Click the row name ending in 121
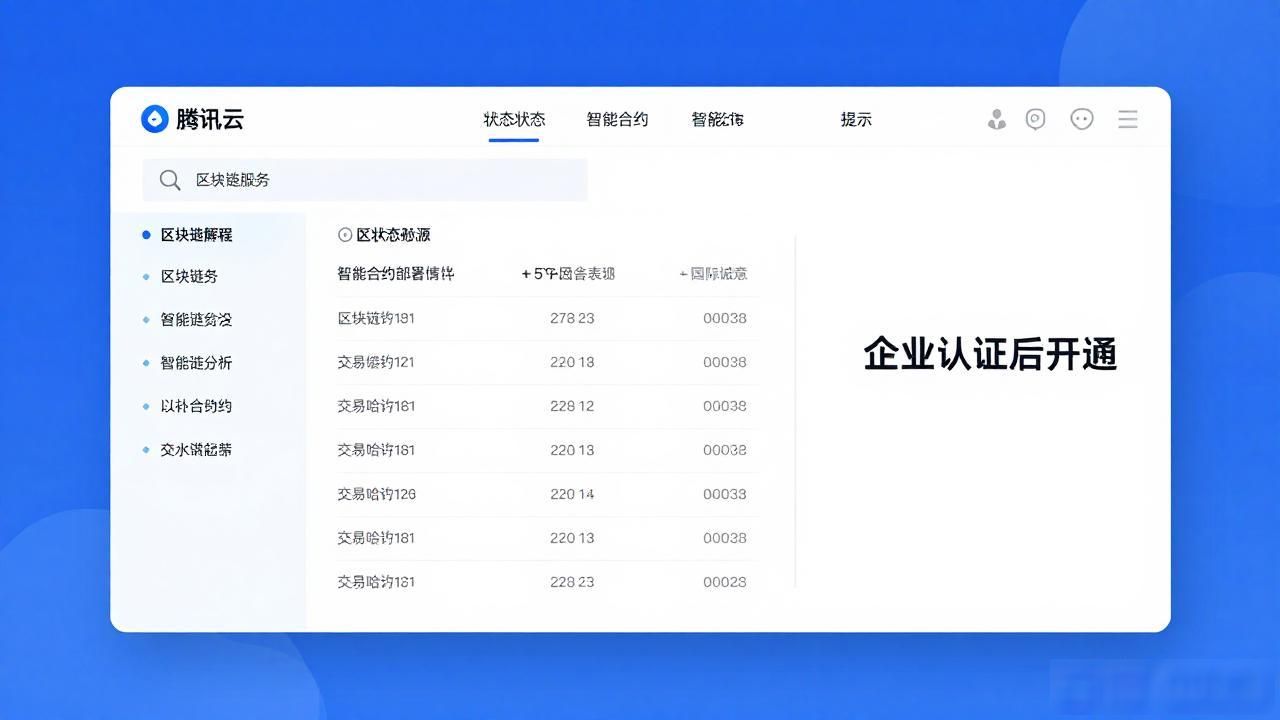 (376, 362)
